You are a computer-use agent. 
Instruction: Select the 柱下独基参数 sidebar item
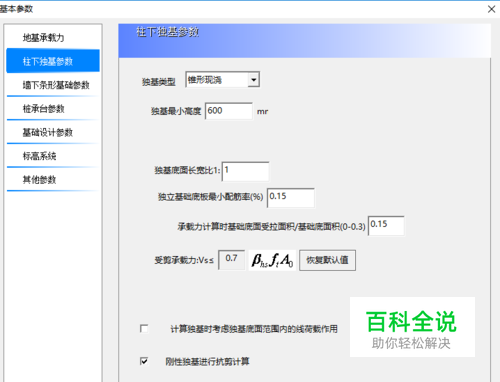(x=53, y=61)
